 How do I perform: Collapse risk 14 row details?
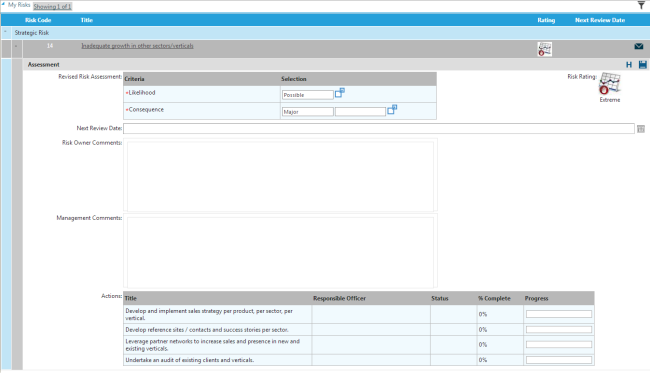16,46
